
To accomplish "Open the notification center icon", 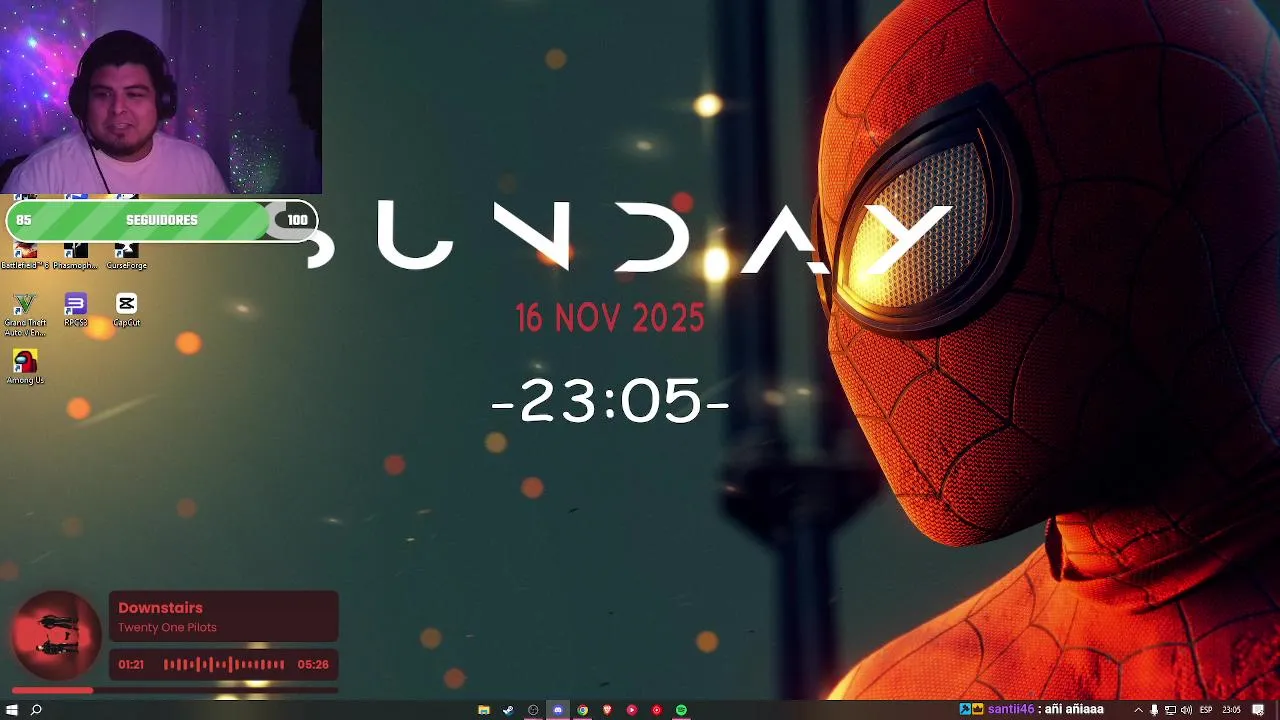I will pos(1258,710).
